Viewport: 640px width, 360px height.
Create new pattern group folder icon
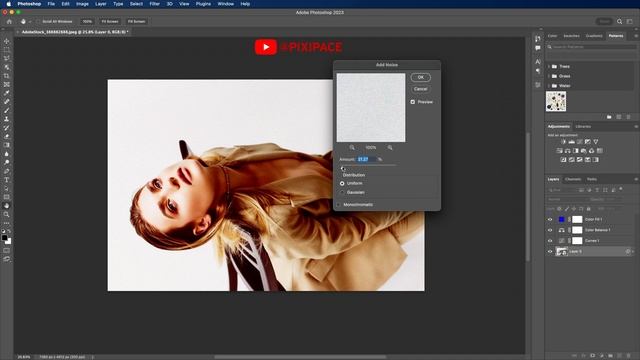609,117
